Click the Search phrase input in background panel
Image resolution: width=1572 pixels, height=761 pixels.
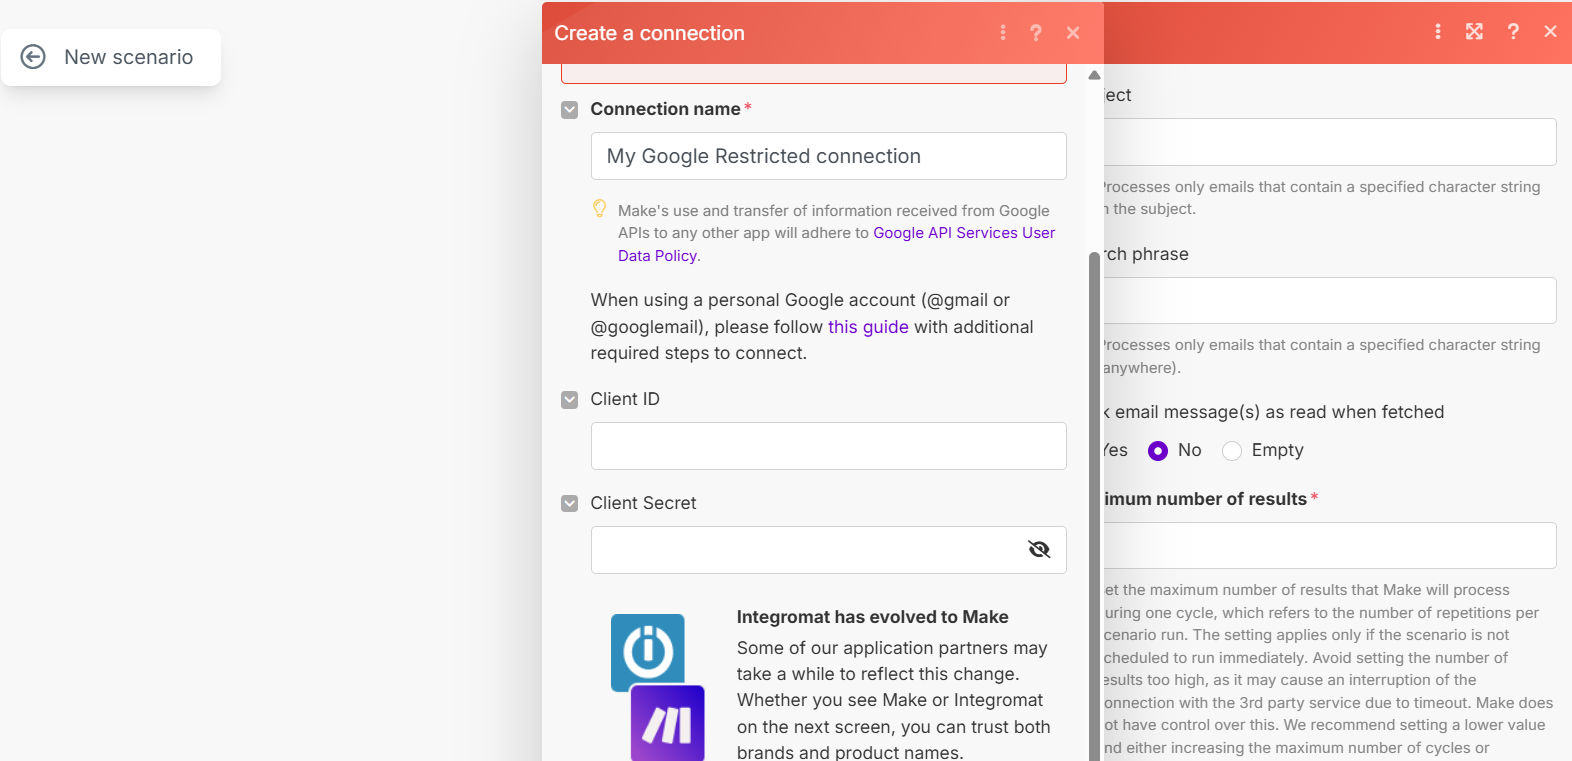point(1330,300)
